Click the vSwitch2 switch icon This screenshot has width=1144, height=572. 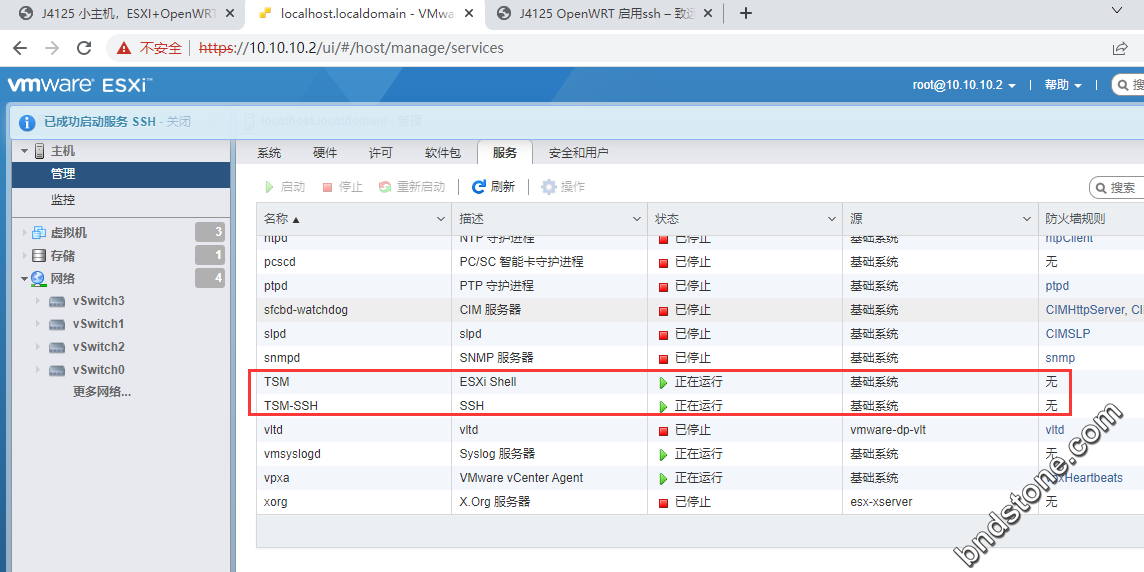pyautogui.click(x=58, y=347)
